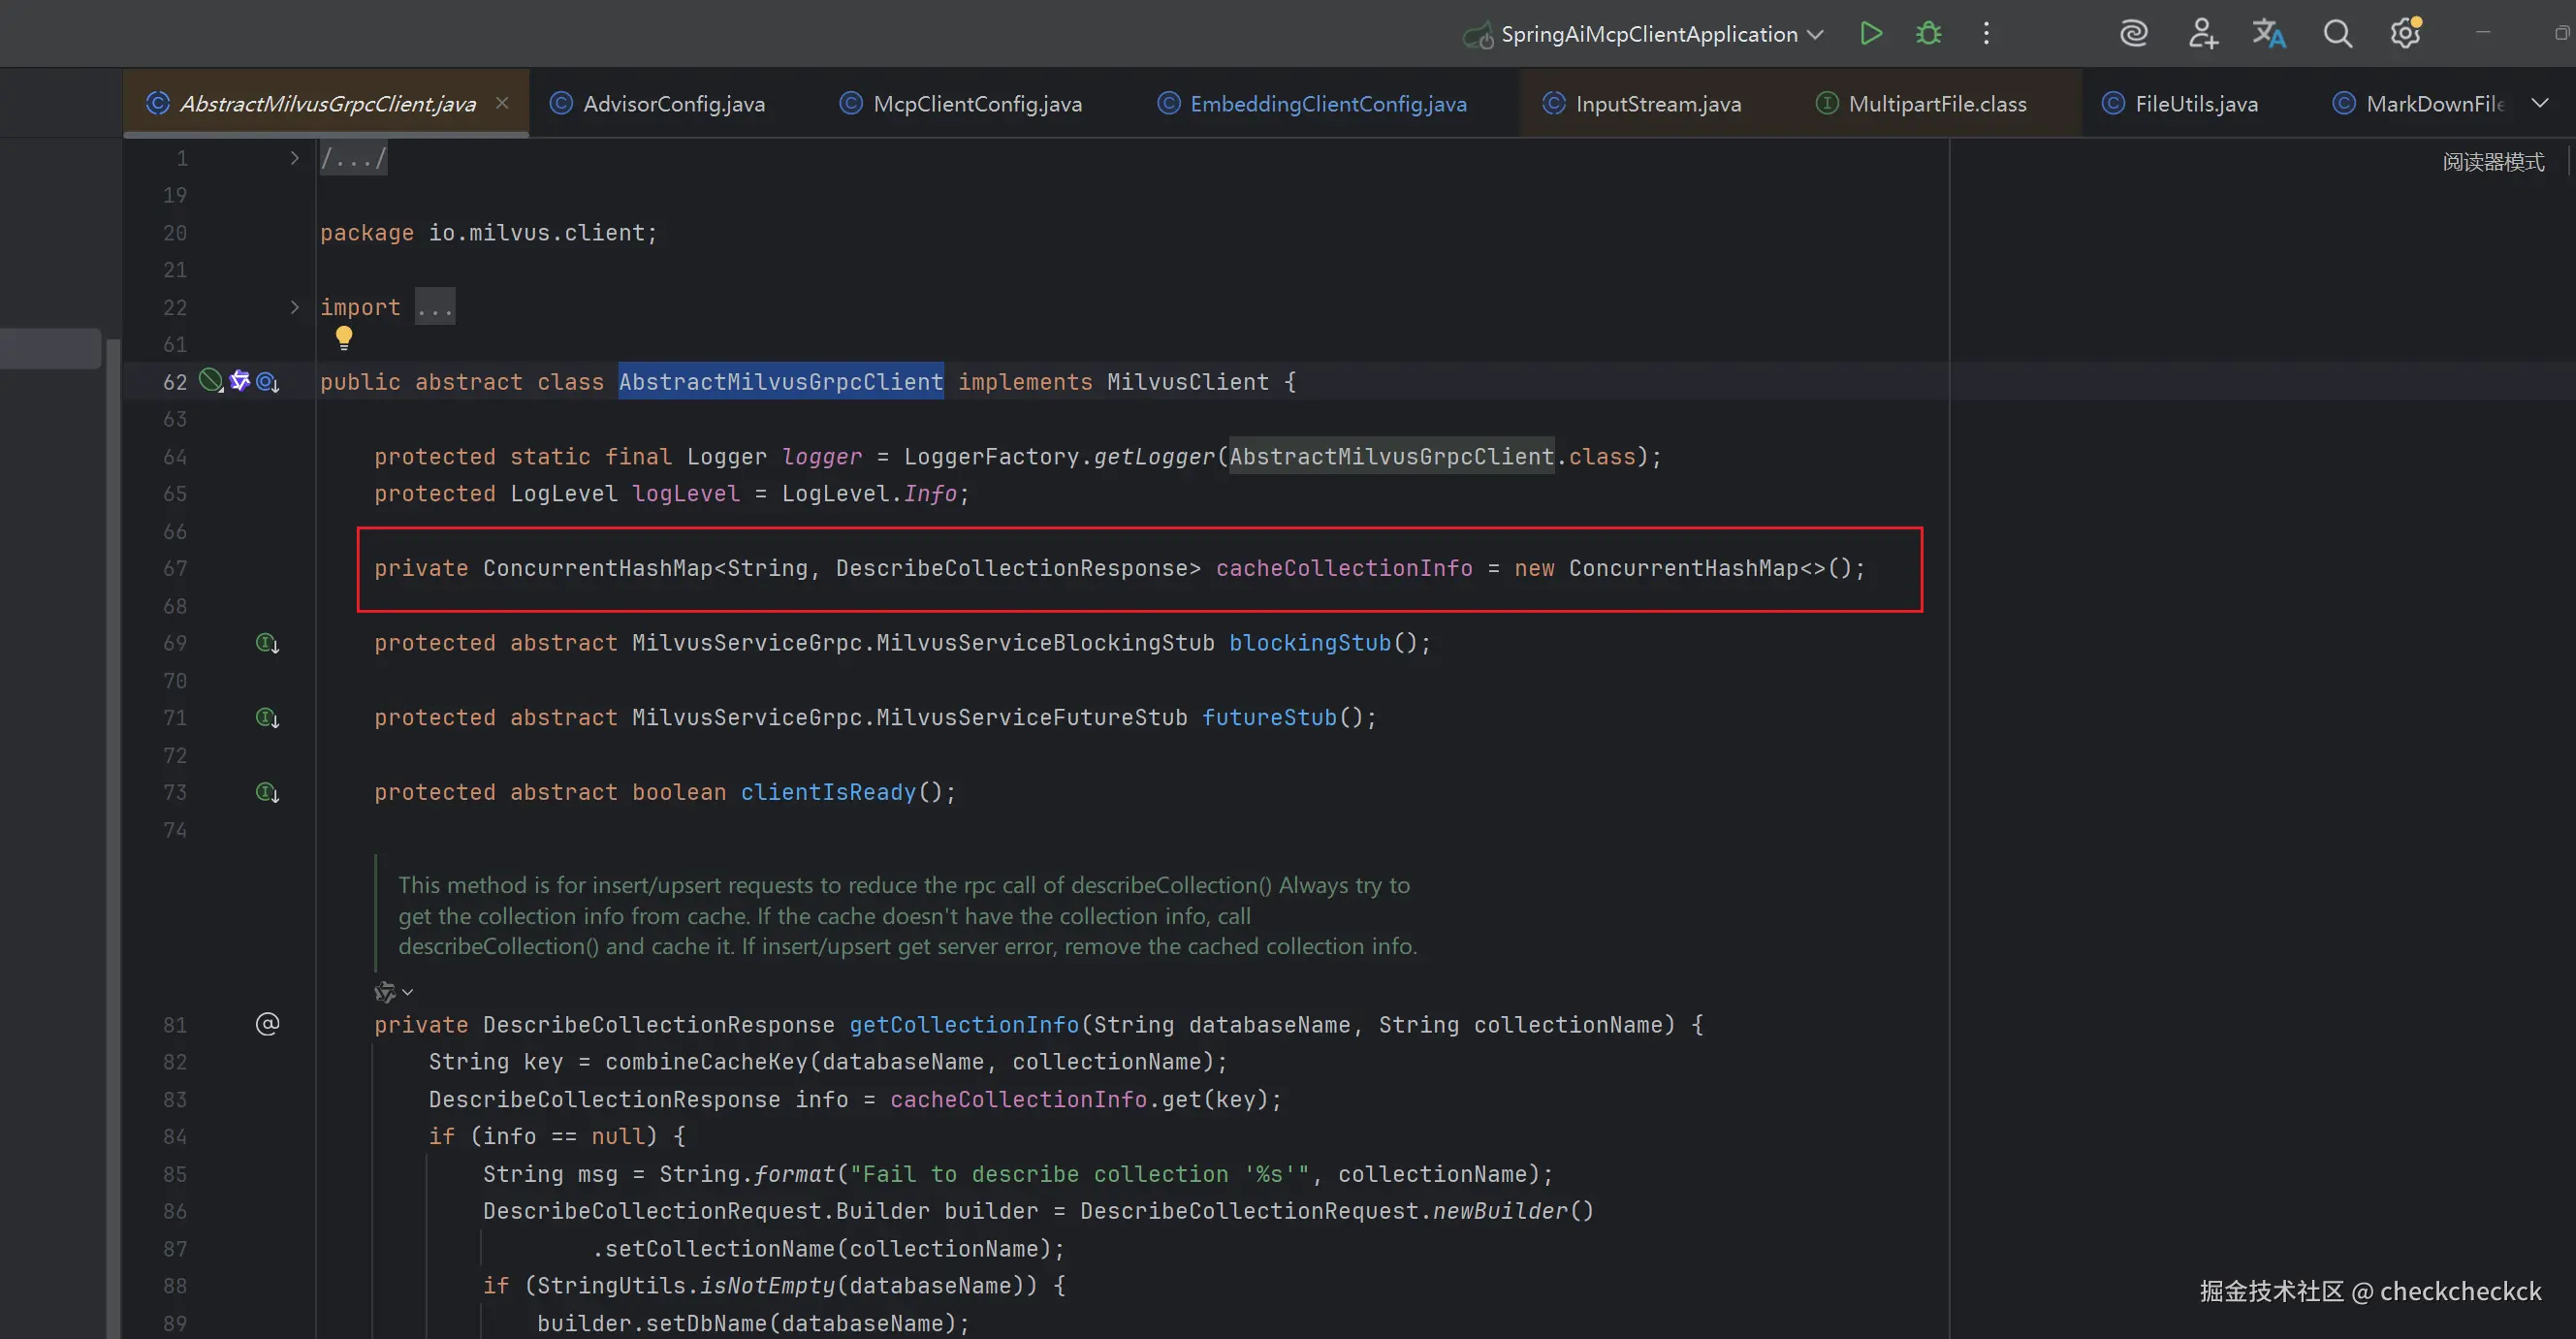Viewport: 2576px width, 1339px height.
Task: Switch to the EmbeddingClientConfig.java tab
Action: [x=1328, y=104]
